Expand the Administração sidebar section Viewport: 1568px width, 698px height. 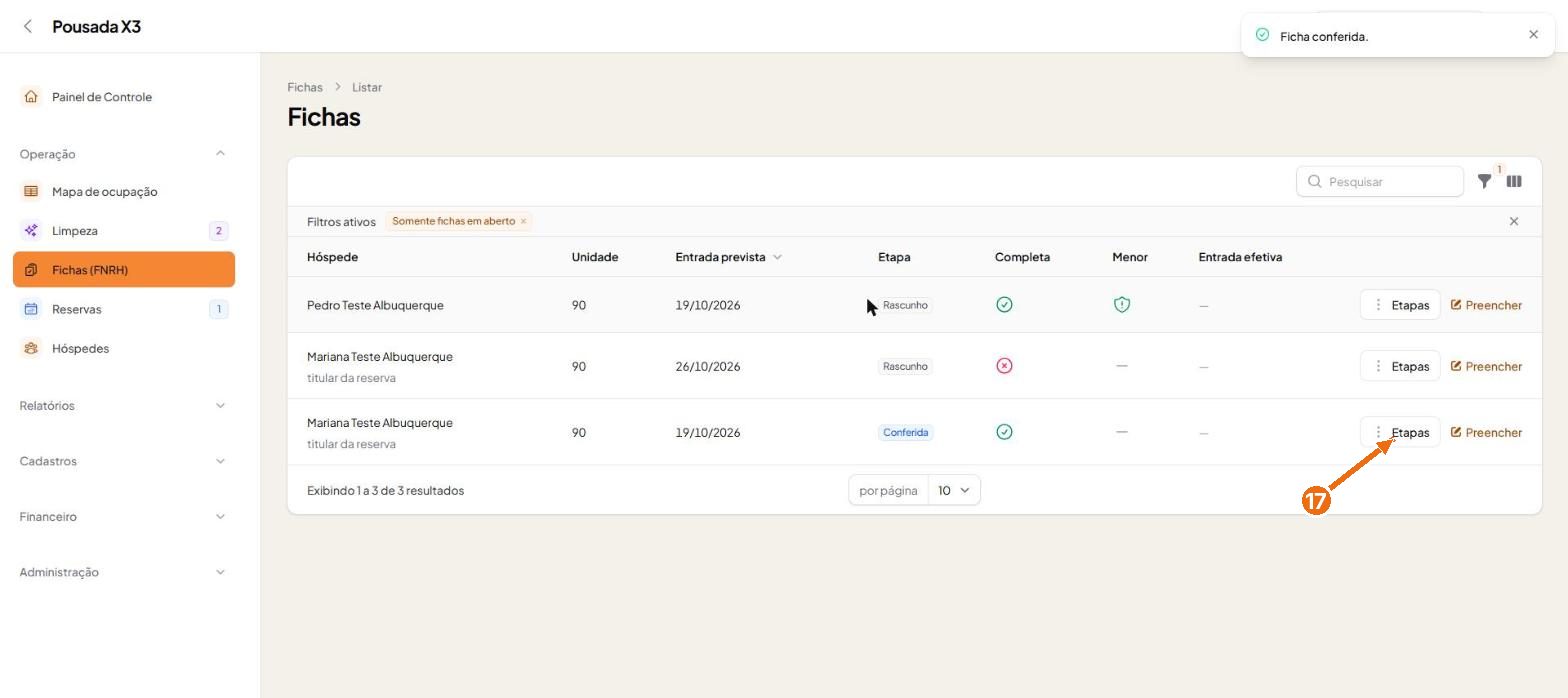(220, 572)
